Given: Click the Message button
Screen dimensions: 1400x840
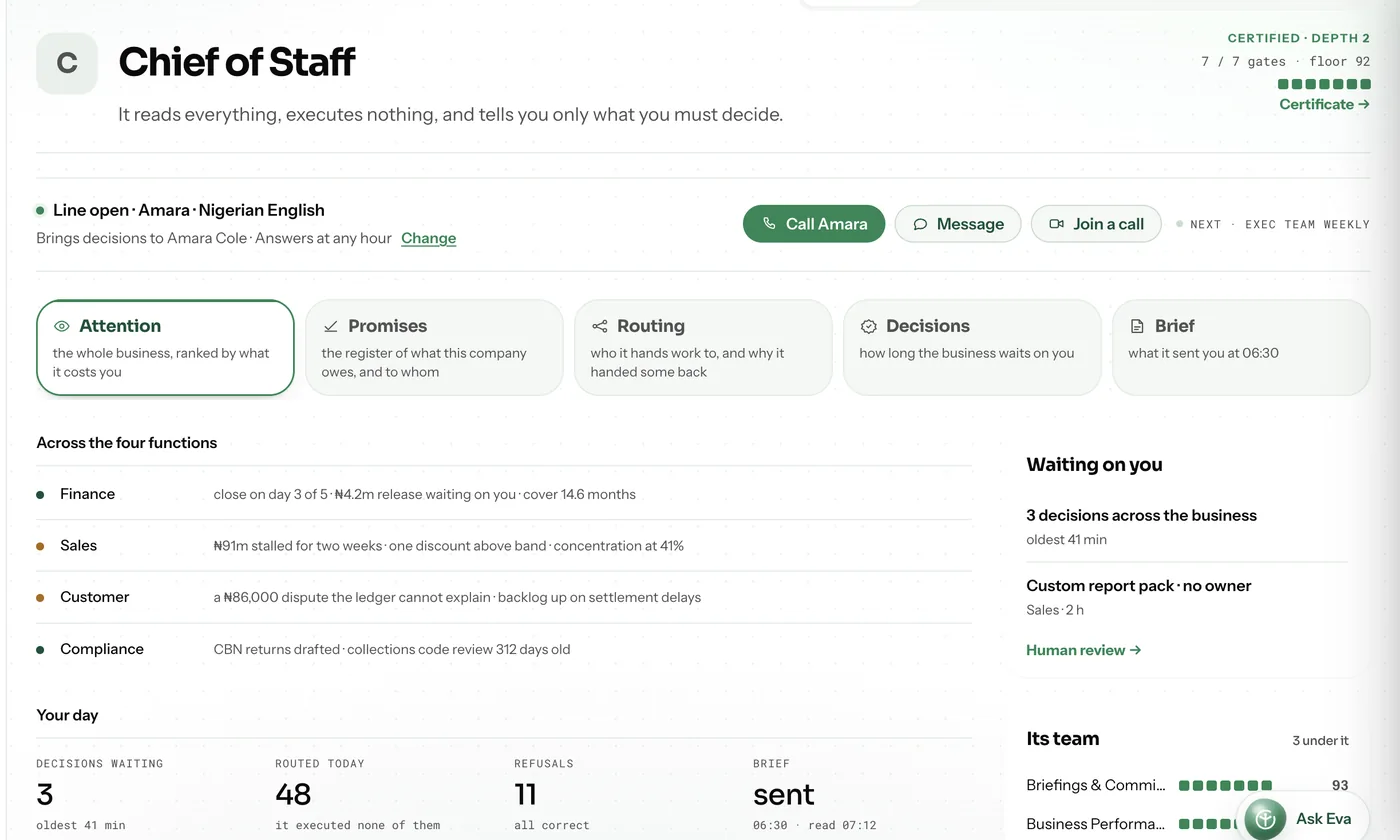Looking at the screenshot, I should coord(958,224).
